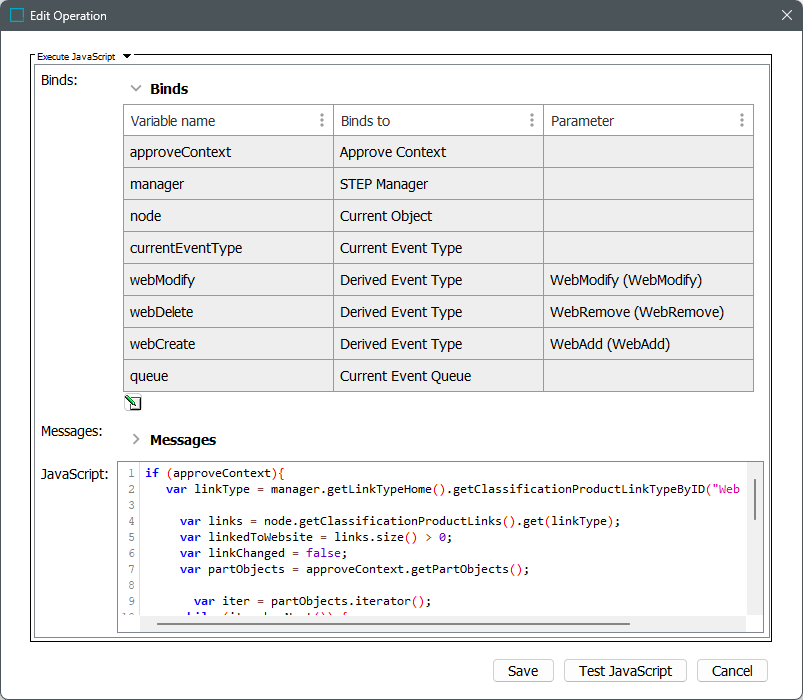Cancel editing the operation
The height and width of the screenshot is (700, 803).
point(732,671)
